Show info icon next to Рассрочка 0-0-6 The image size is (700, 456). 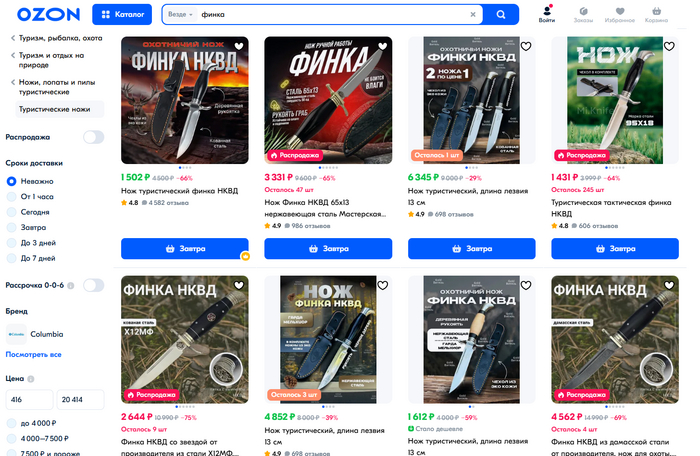pyautogui.click(x=71, y=285)
